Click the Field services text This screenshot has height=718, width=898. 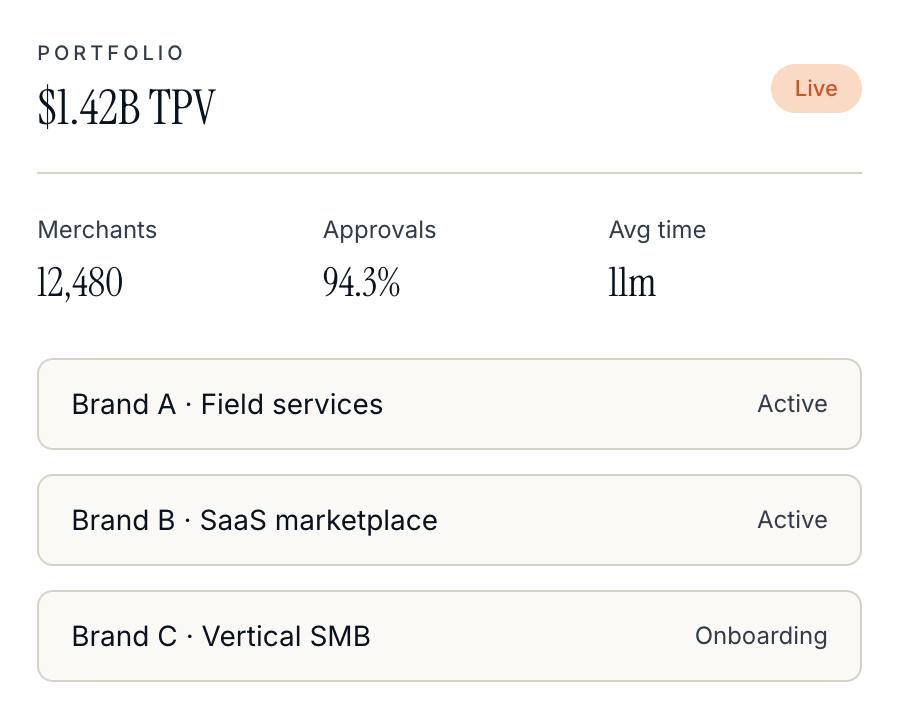292,404
